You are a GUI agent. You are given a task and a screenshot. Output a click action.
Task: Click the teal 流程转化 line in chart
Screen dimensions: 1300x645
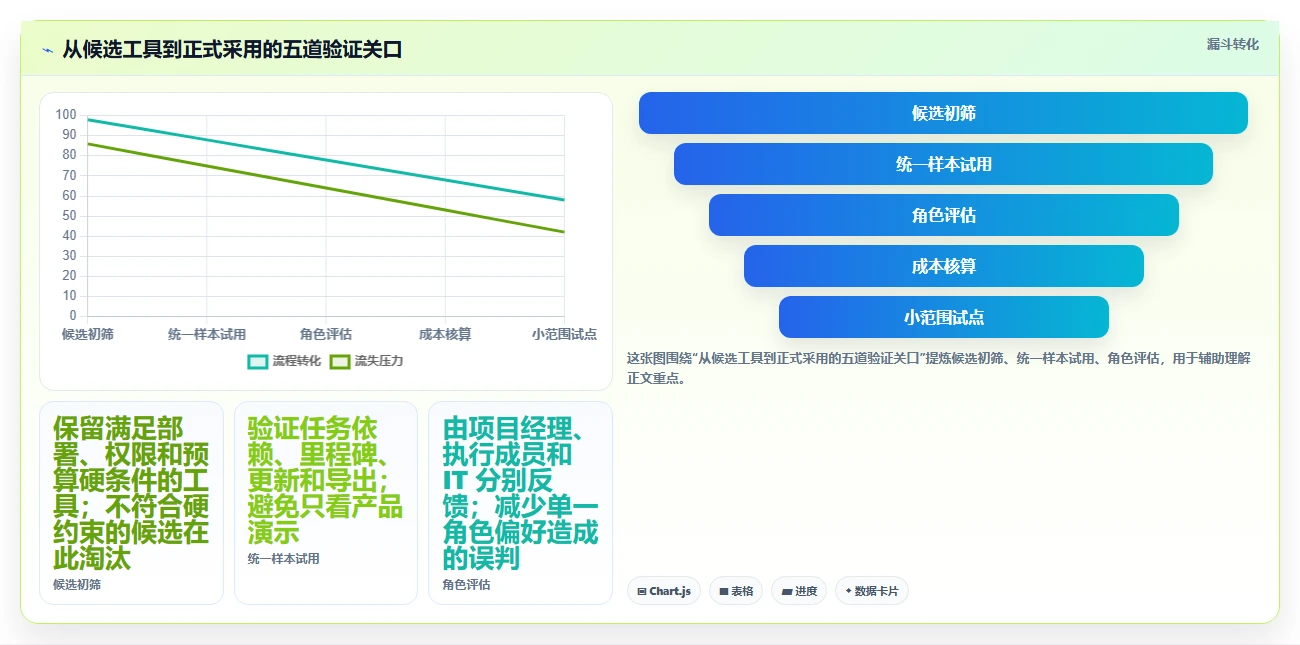pyautogui.click(x=326, y=160)
